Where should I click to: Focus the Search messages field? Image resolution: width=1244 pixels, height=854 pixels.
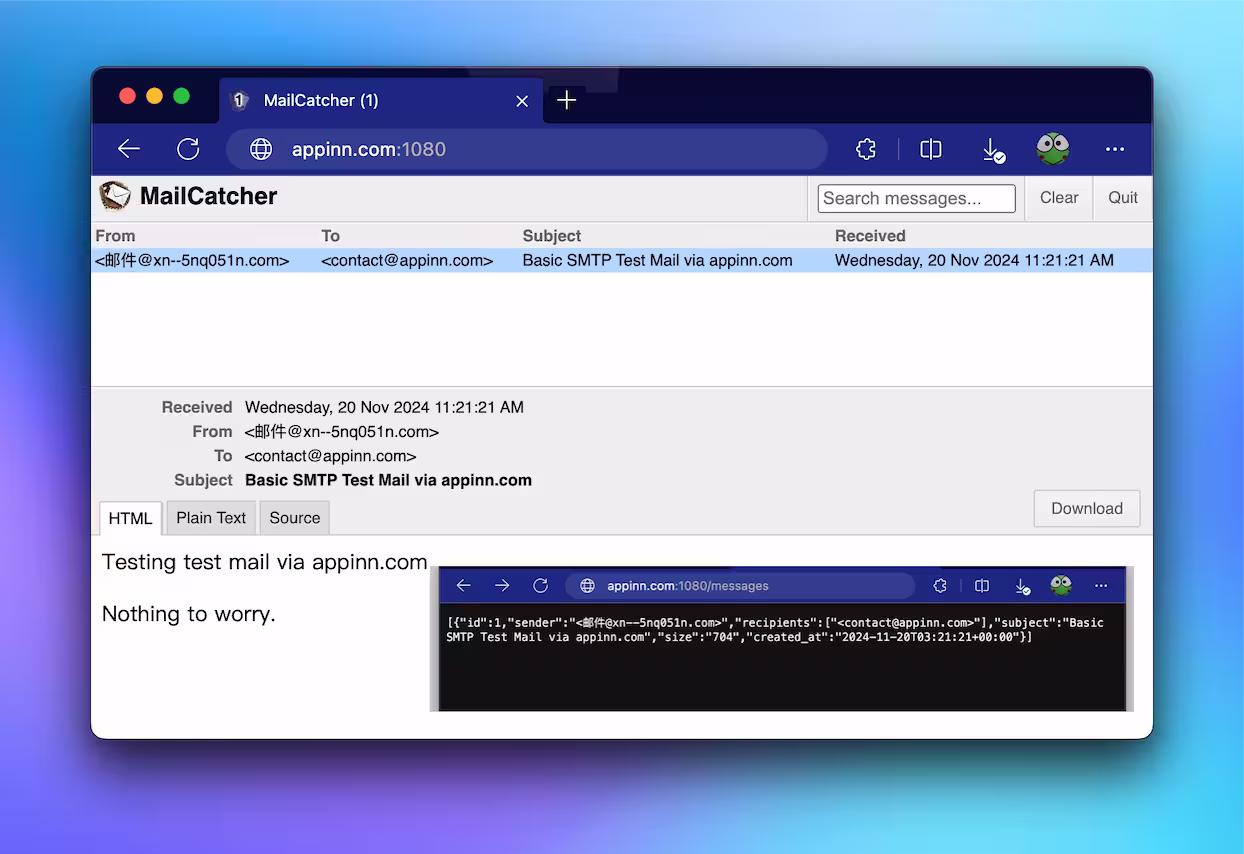pyautogui.click(x=916, y=198)
